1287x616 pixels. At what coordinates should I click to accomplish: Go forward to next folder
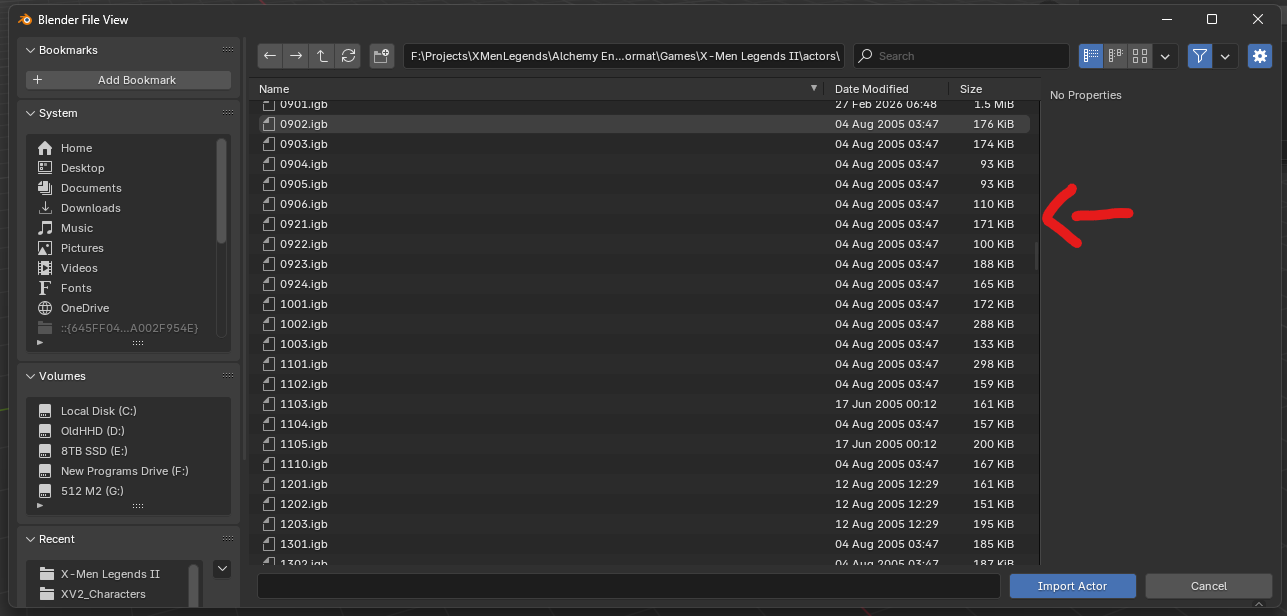coord(296,56)
